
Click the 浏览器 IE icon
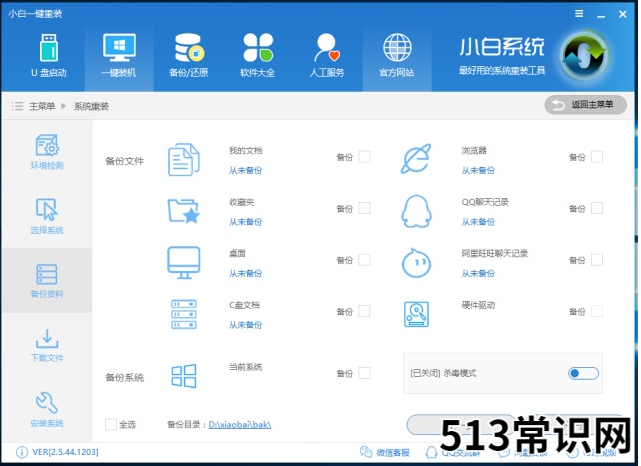416,159
